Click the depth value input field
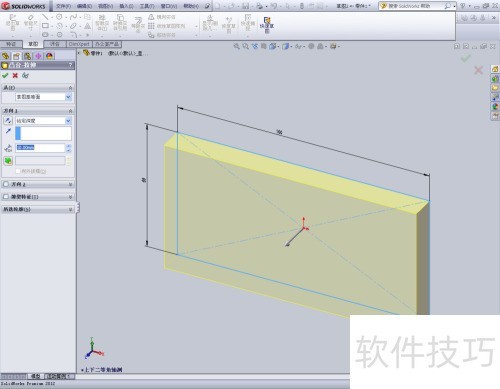The image size is (500, 389). click(40, 148)
